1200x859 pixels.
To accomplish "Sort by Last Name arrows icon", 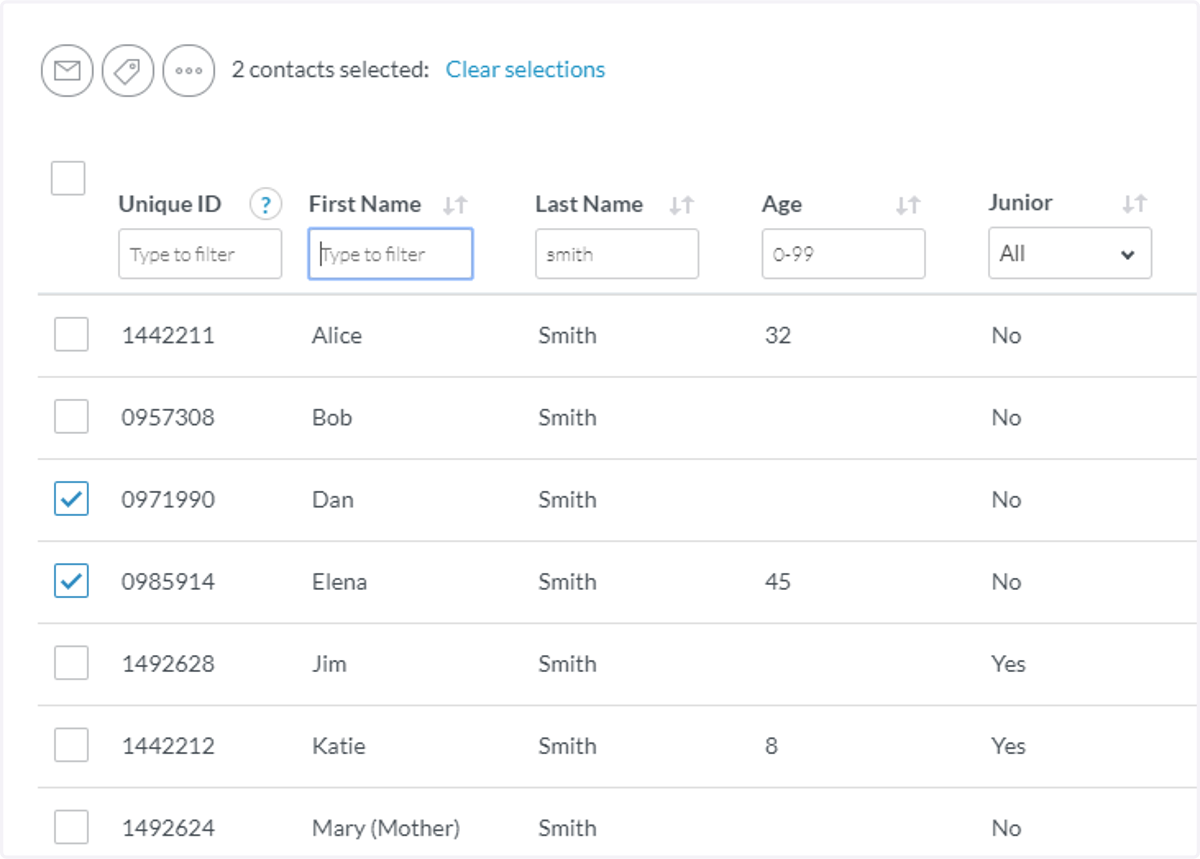I will (x=682, y=205).
